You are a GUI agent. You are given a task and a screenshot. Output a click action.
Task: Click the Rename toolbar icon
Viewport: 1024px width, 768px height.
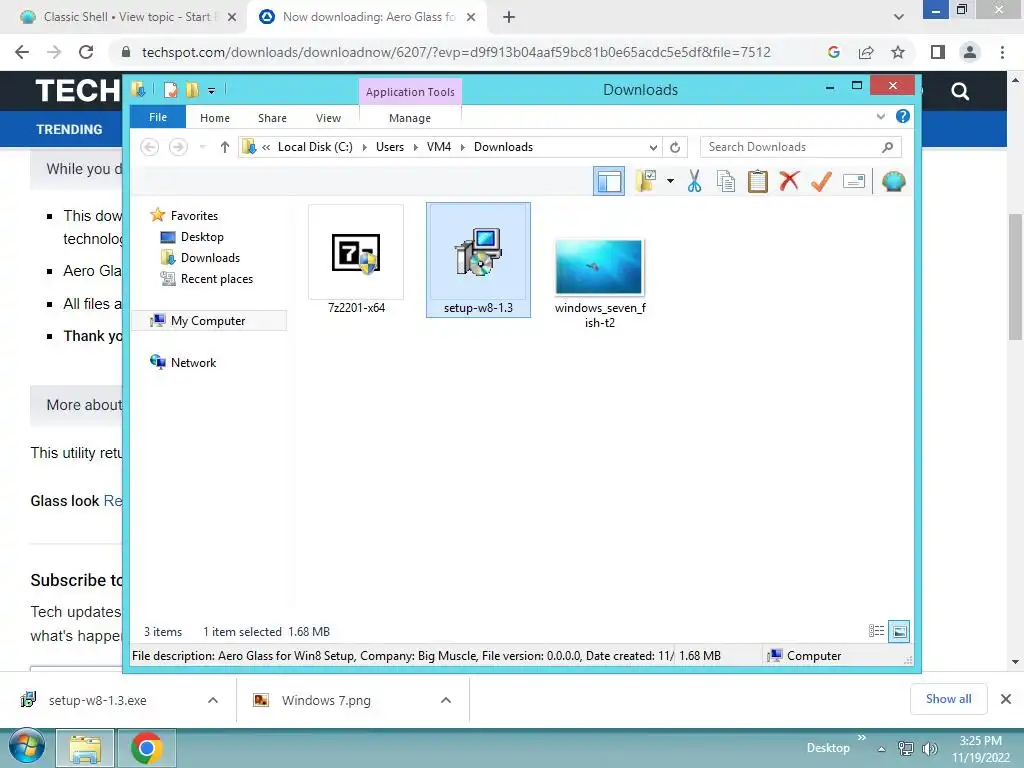click(854, 181)
